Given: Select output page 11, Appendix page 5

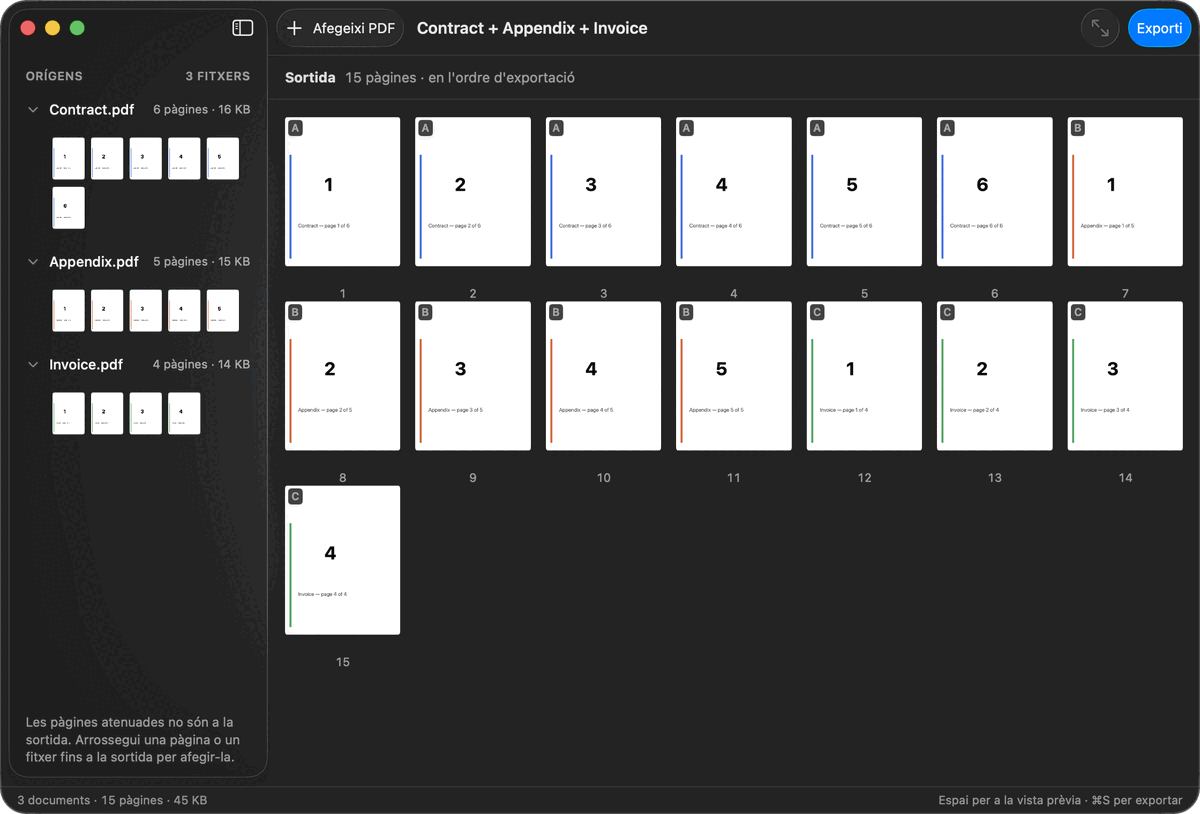Looking at the screenshot, I should pos(734,376).
